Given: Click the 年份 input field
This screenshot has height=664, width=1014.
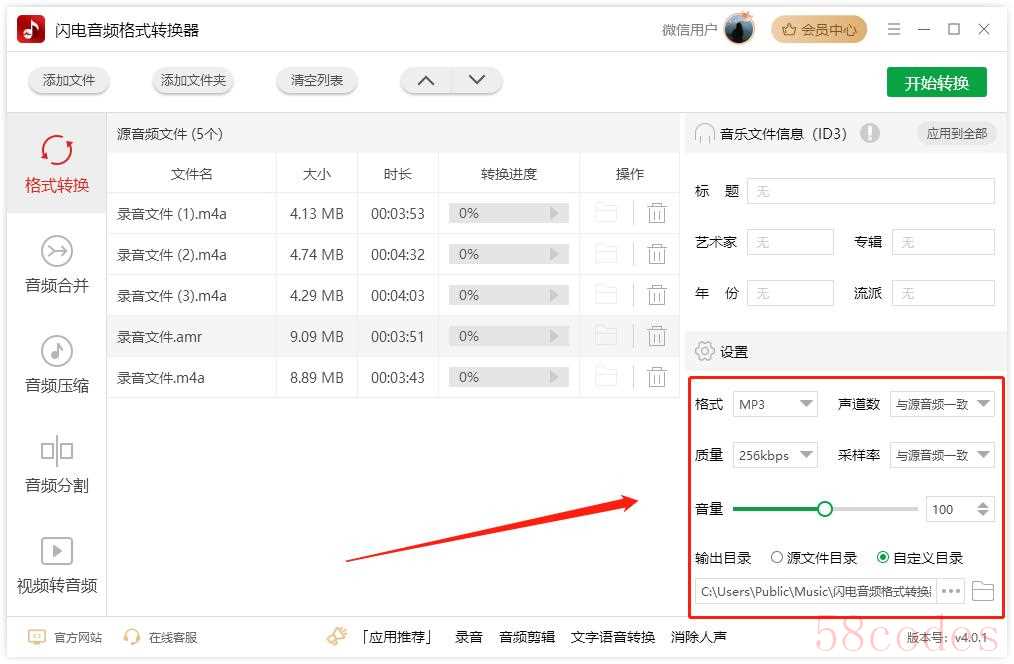Looking at the screenshot, I should point(790,293).
